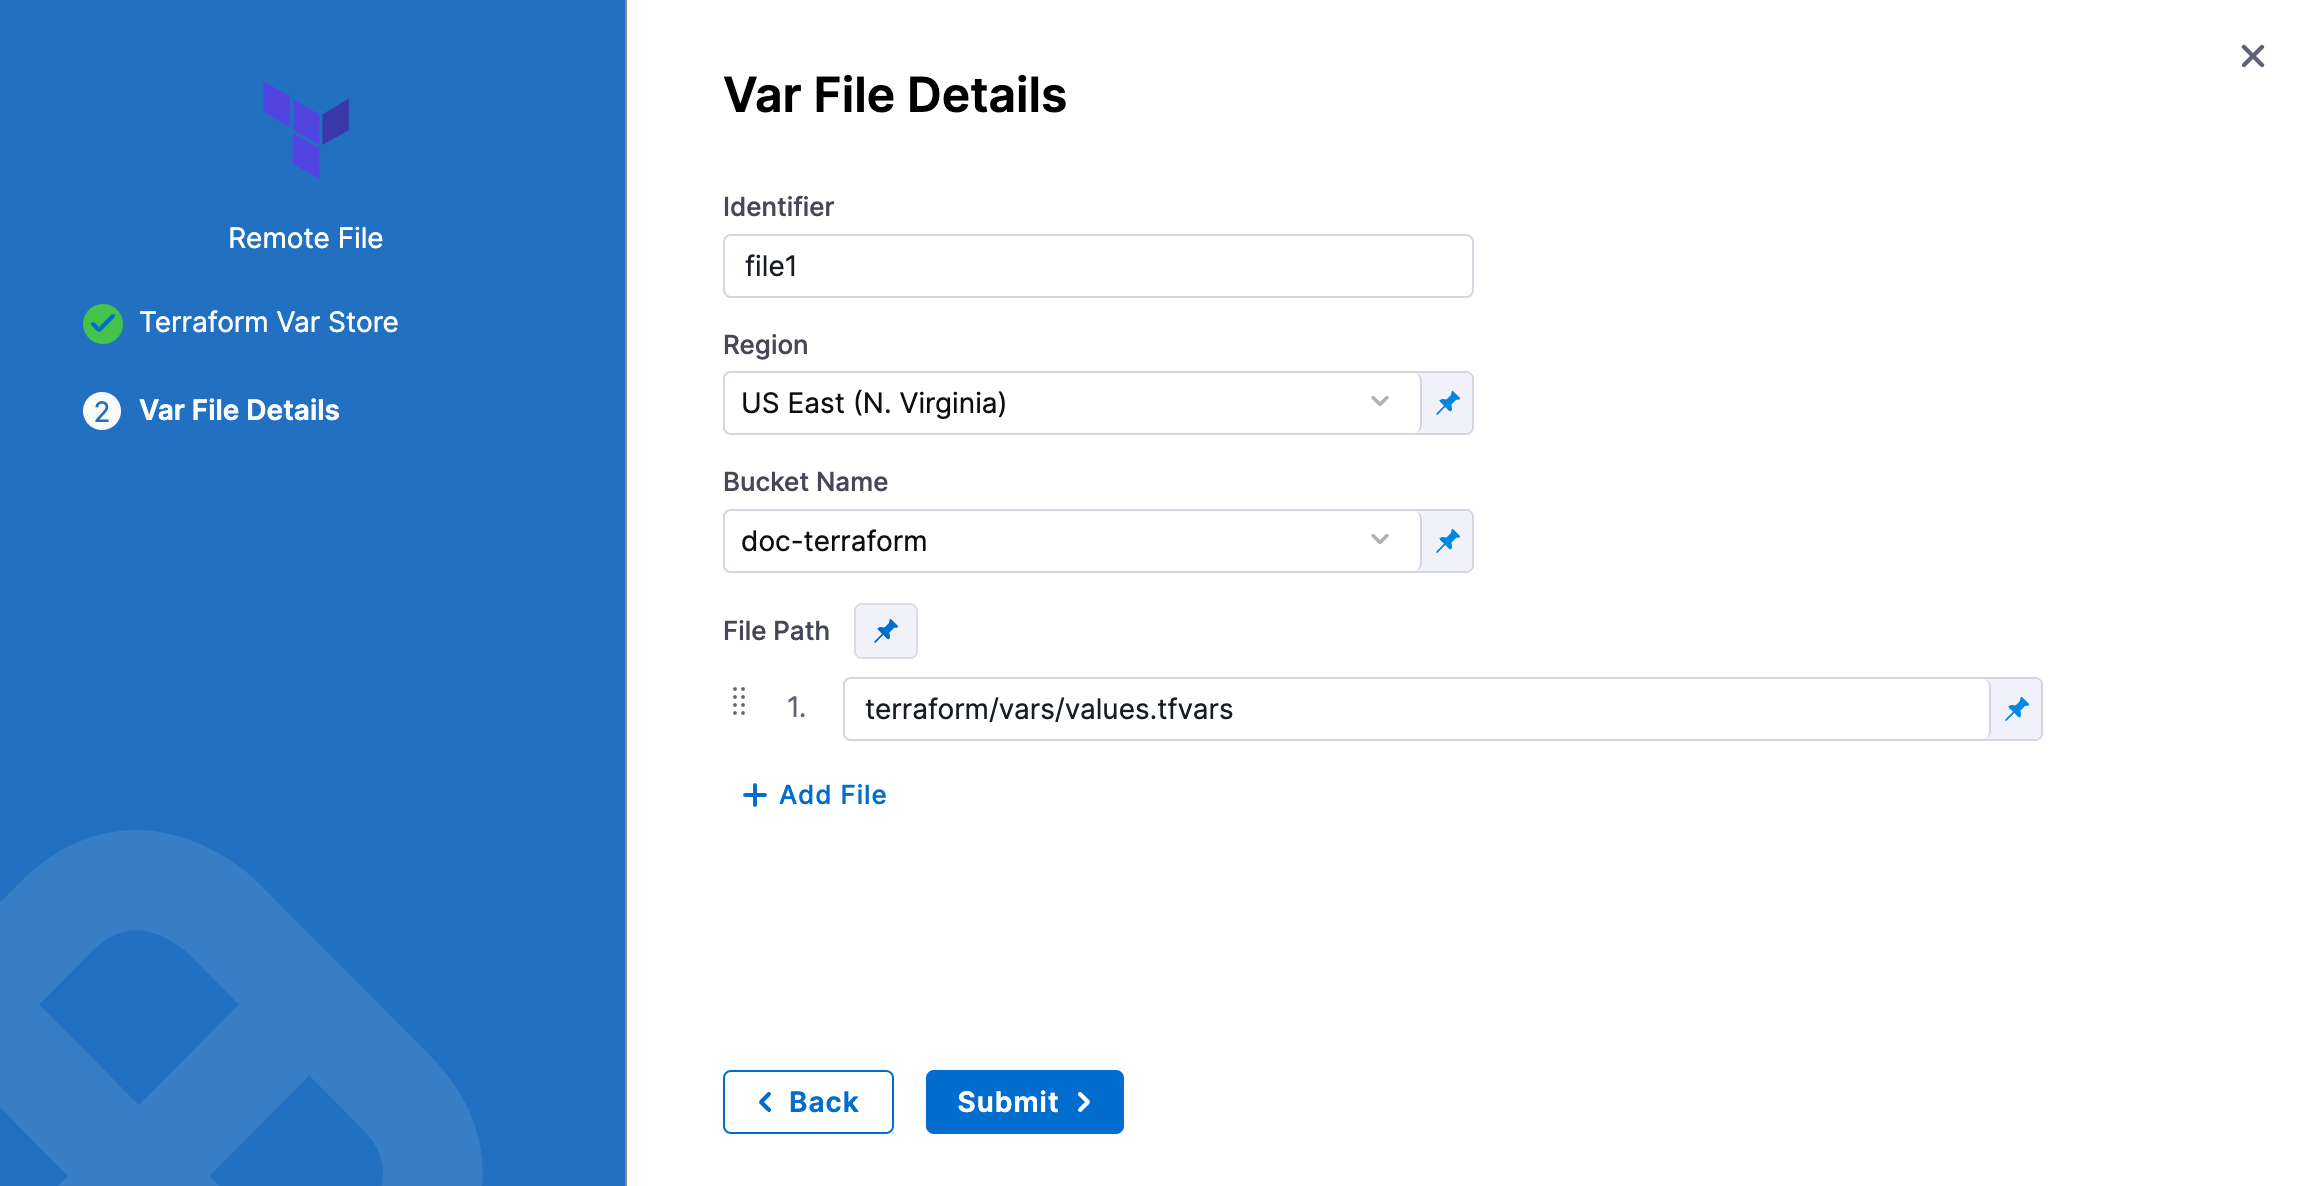Click pin icon at end of file path row
Screen dimensions: 2318x1186
[x=2016, y=709]
